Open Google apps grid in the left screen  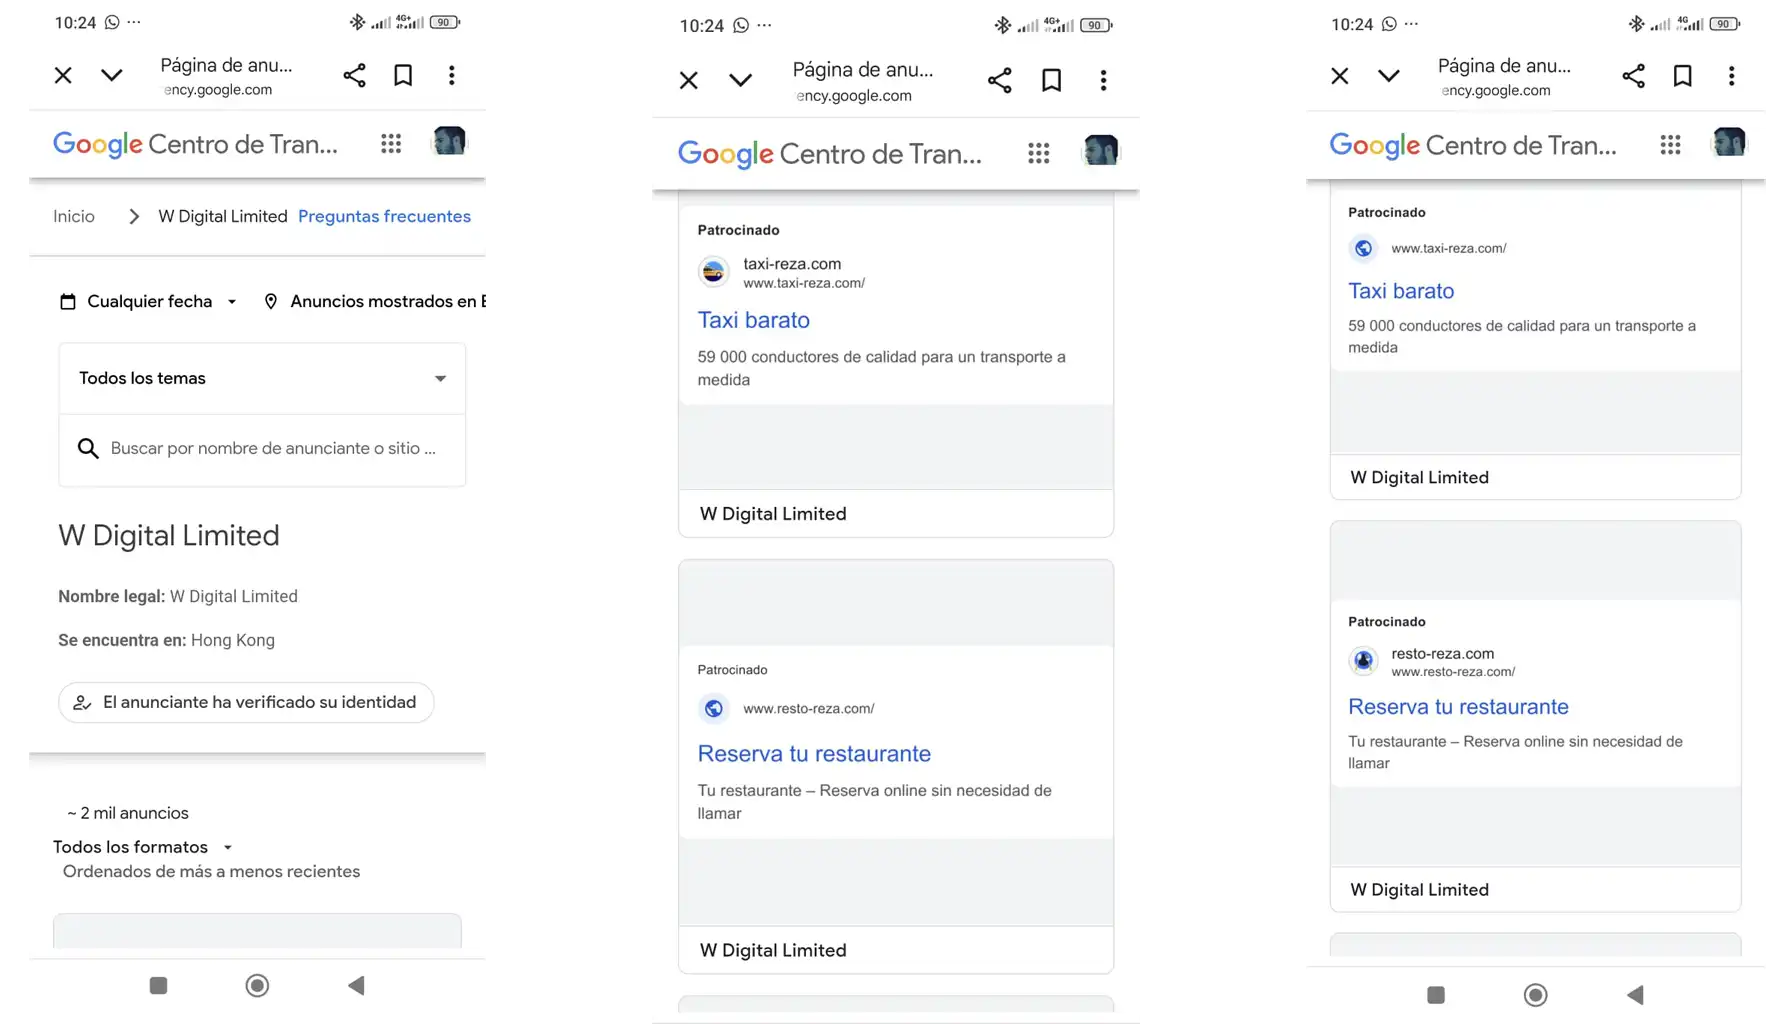click(x=391, y=144)
